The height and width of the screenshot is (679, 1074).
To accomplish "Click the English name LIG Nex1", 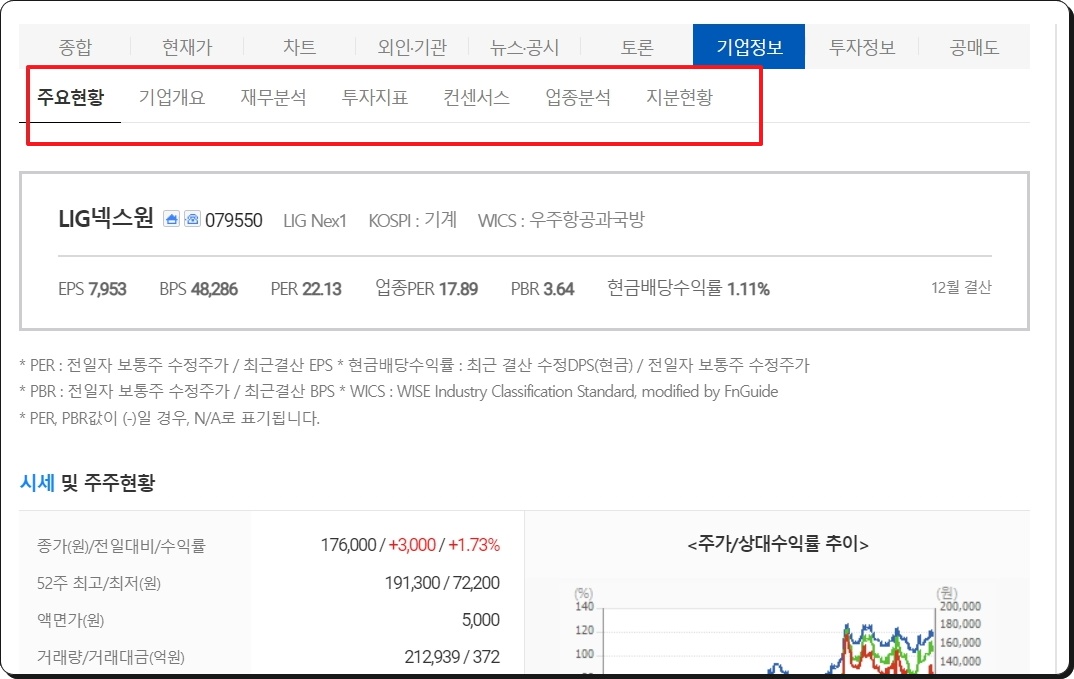I will (315, 221).
